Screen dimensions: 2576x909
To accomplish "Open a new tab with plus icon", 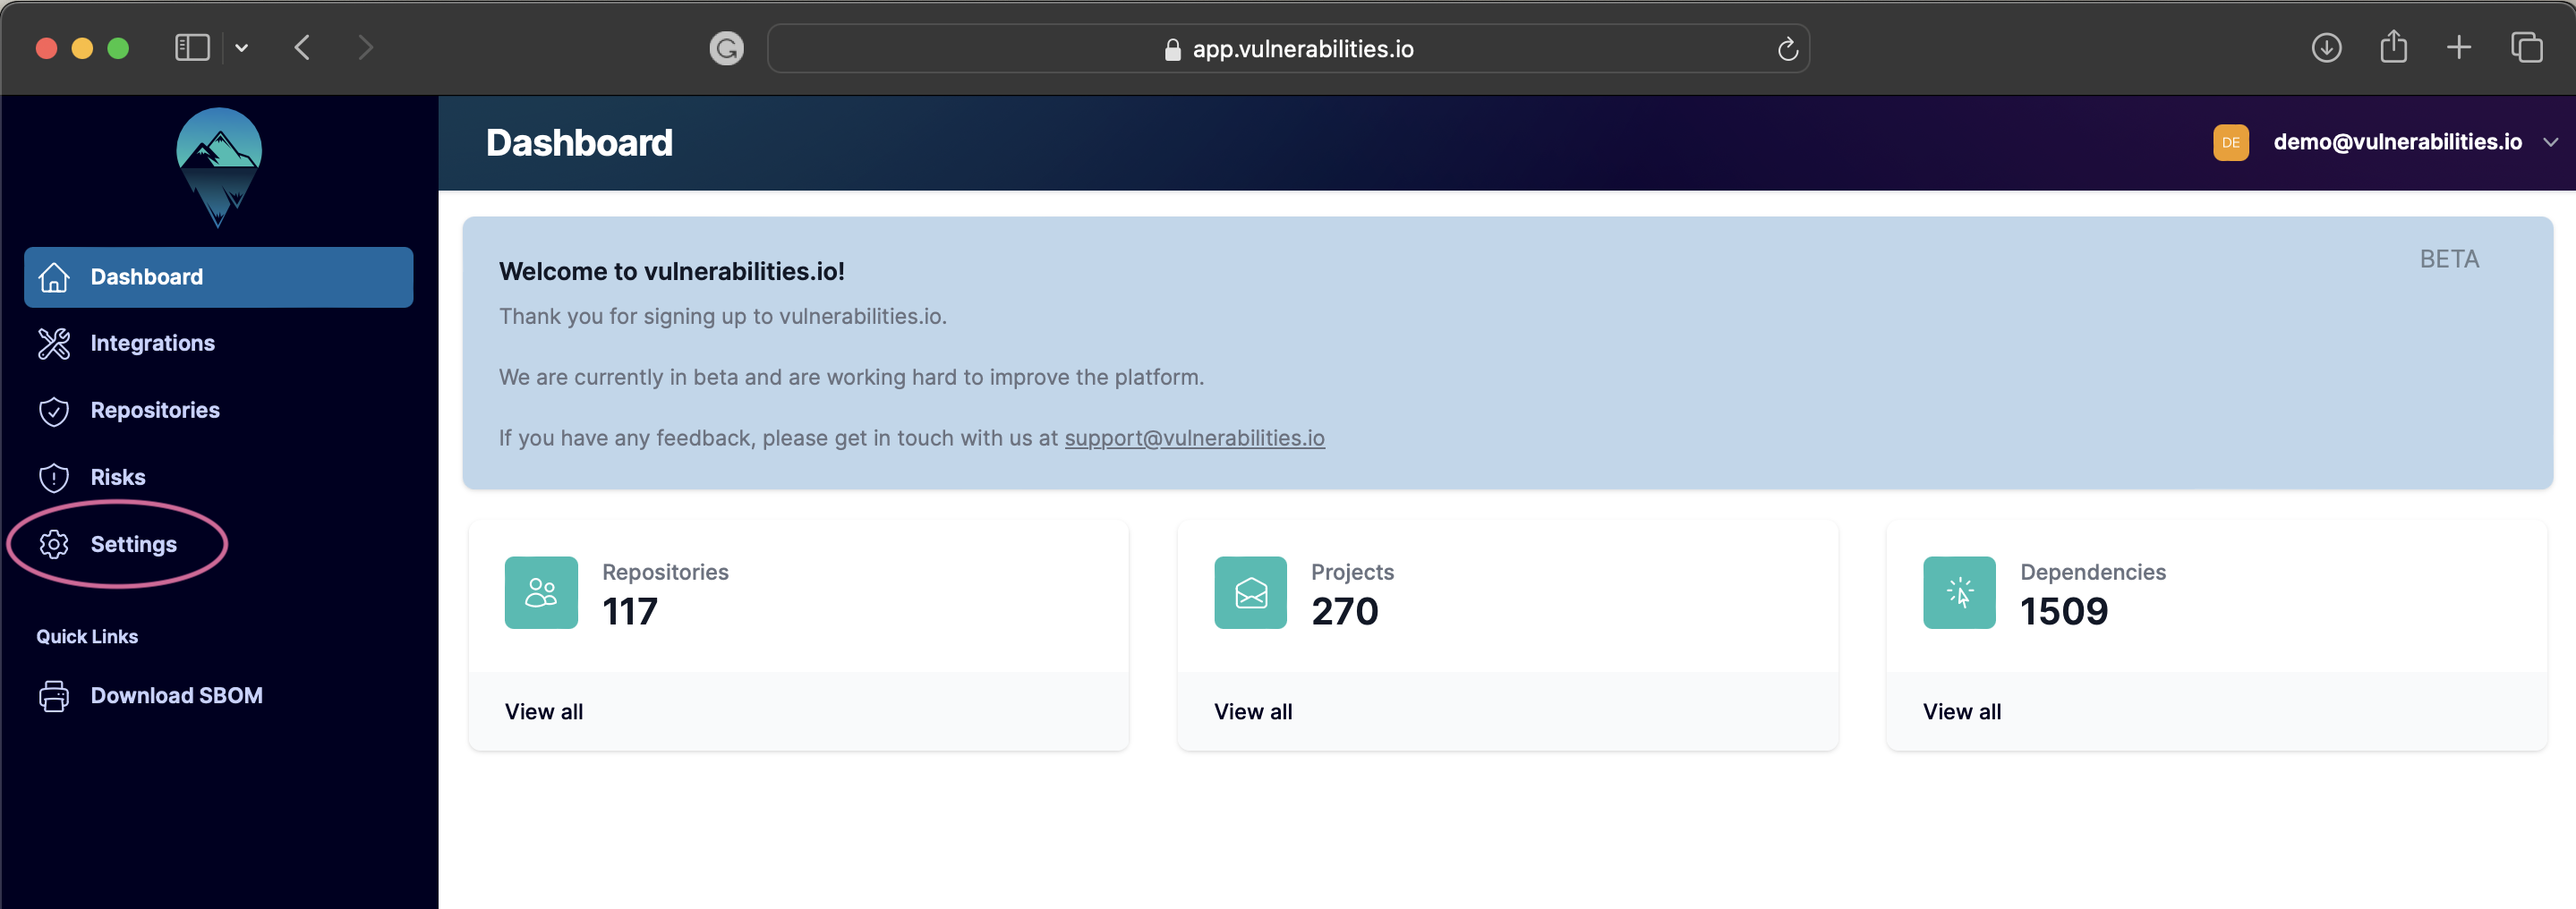I will tap(2459, 47).
